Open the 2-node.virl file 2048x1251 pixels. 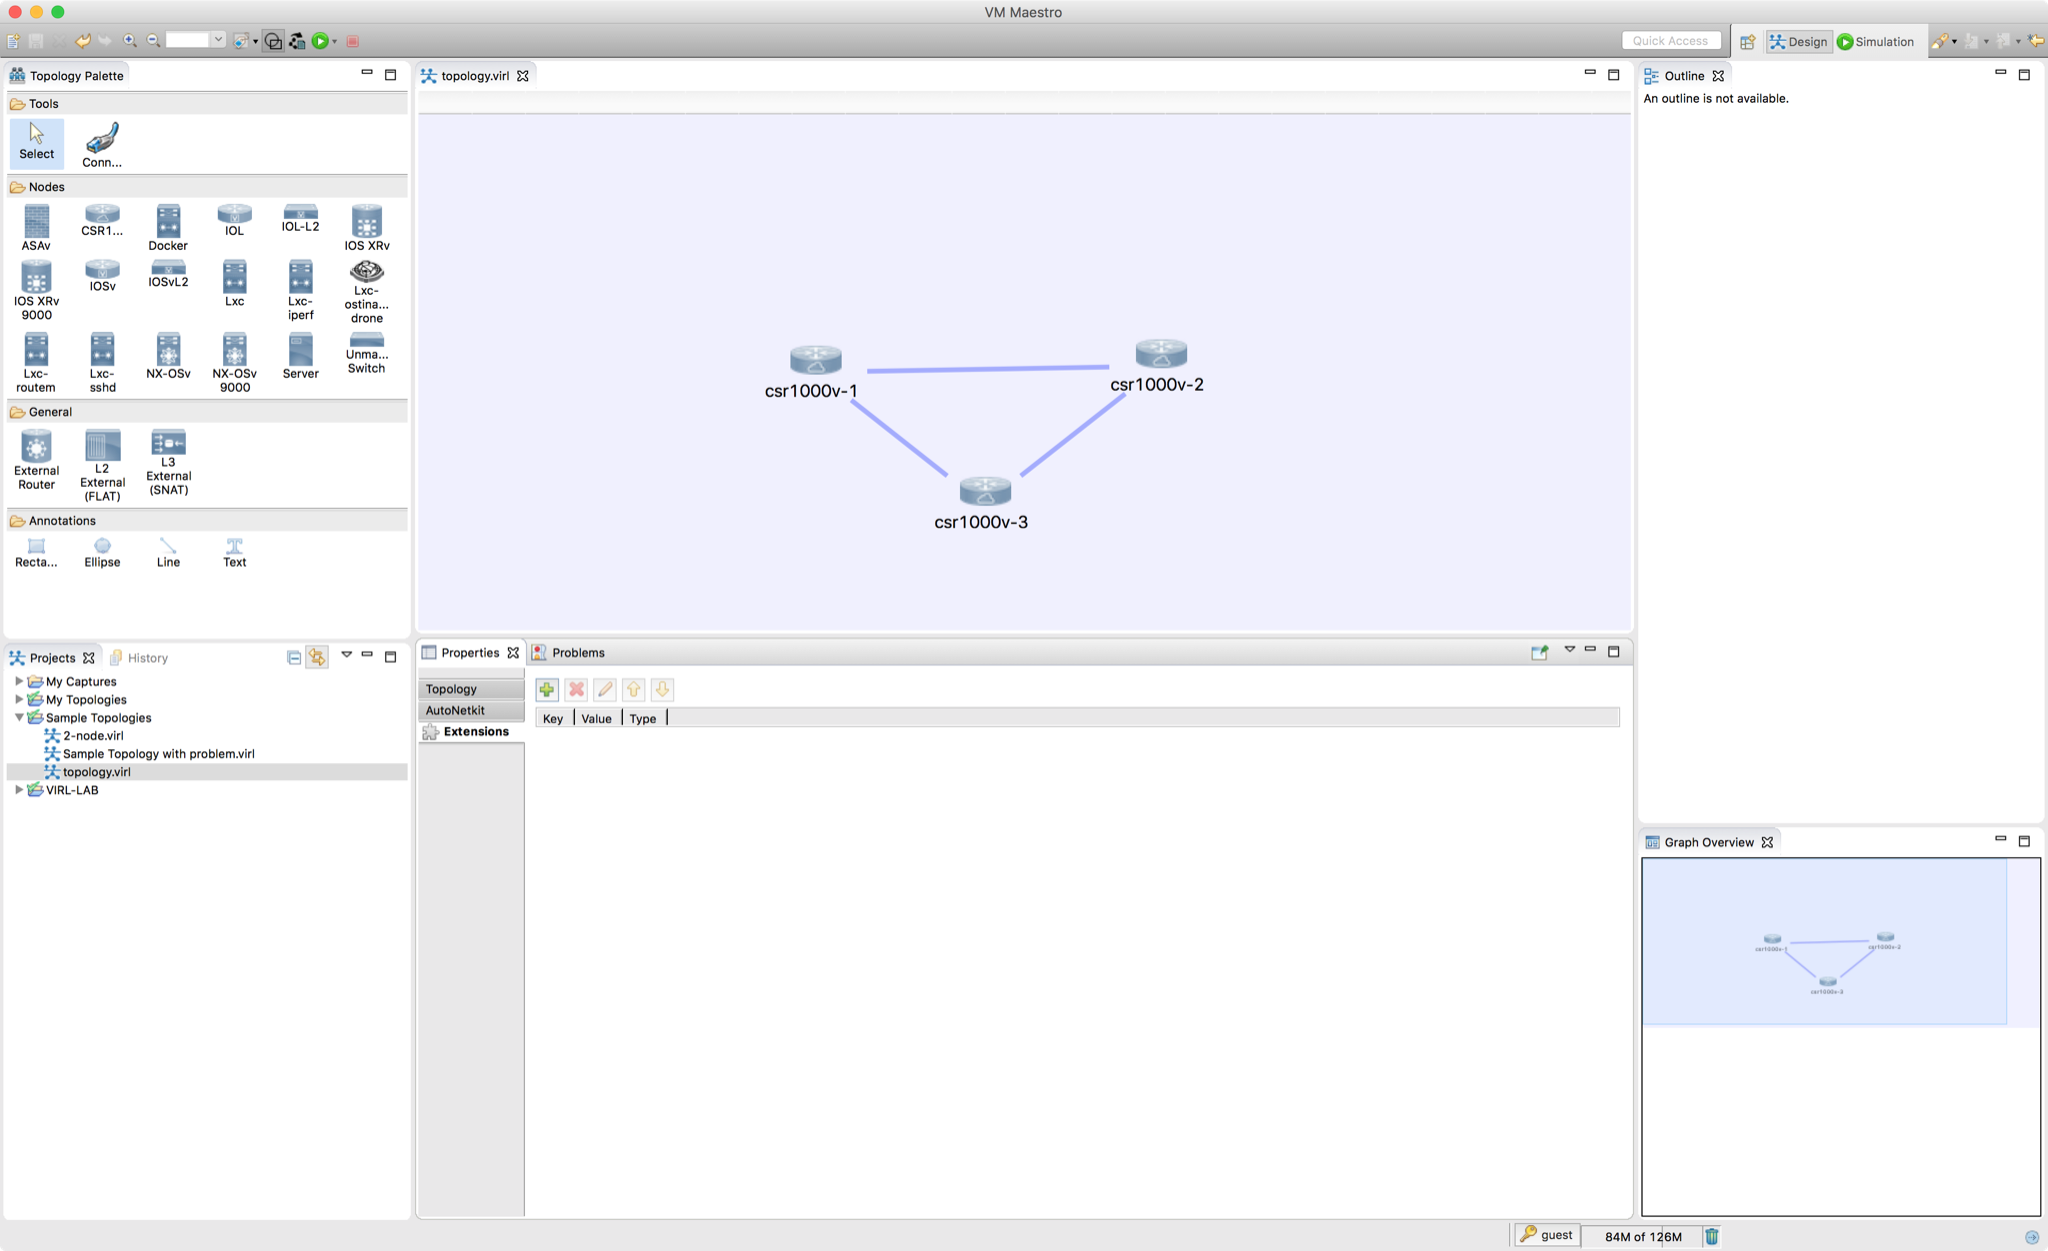point(84,735)
